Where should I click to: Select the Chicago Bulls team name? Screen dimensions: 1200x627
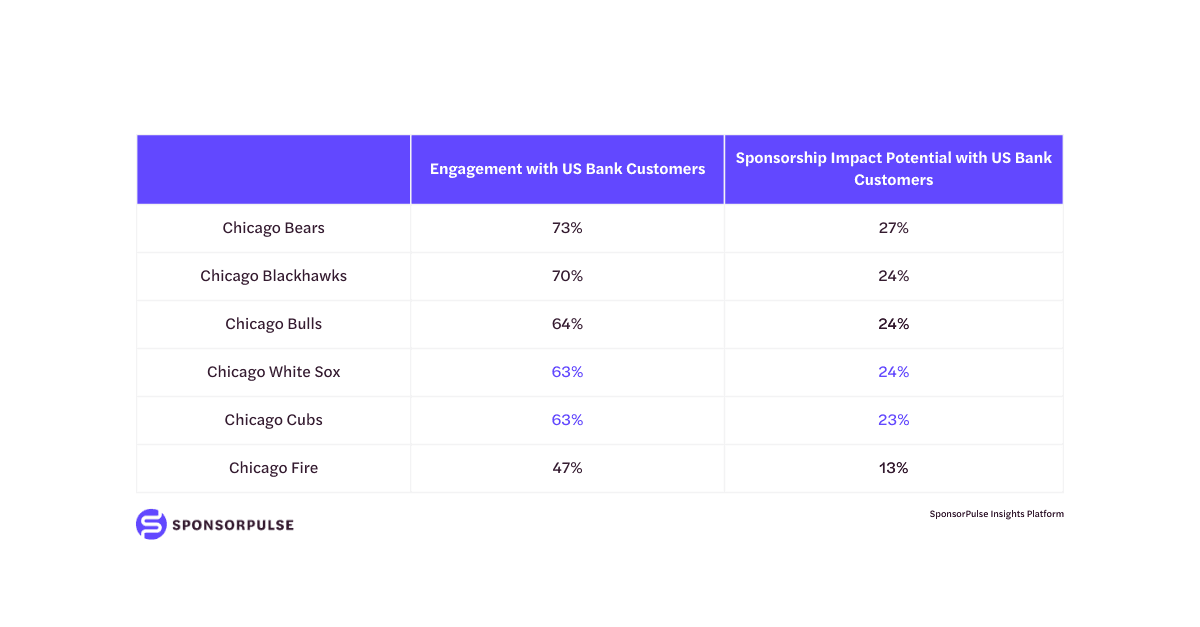tap(273, 324)
